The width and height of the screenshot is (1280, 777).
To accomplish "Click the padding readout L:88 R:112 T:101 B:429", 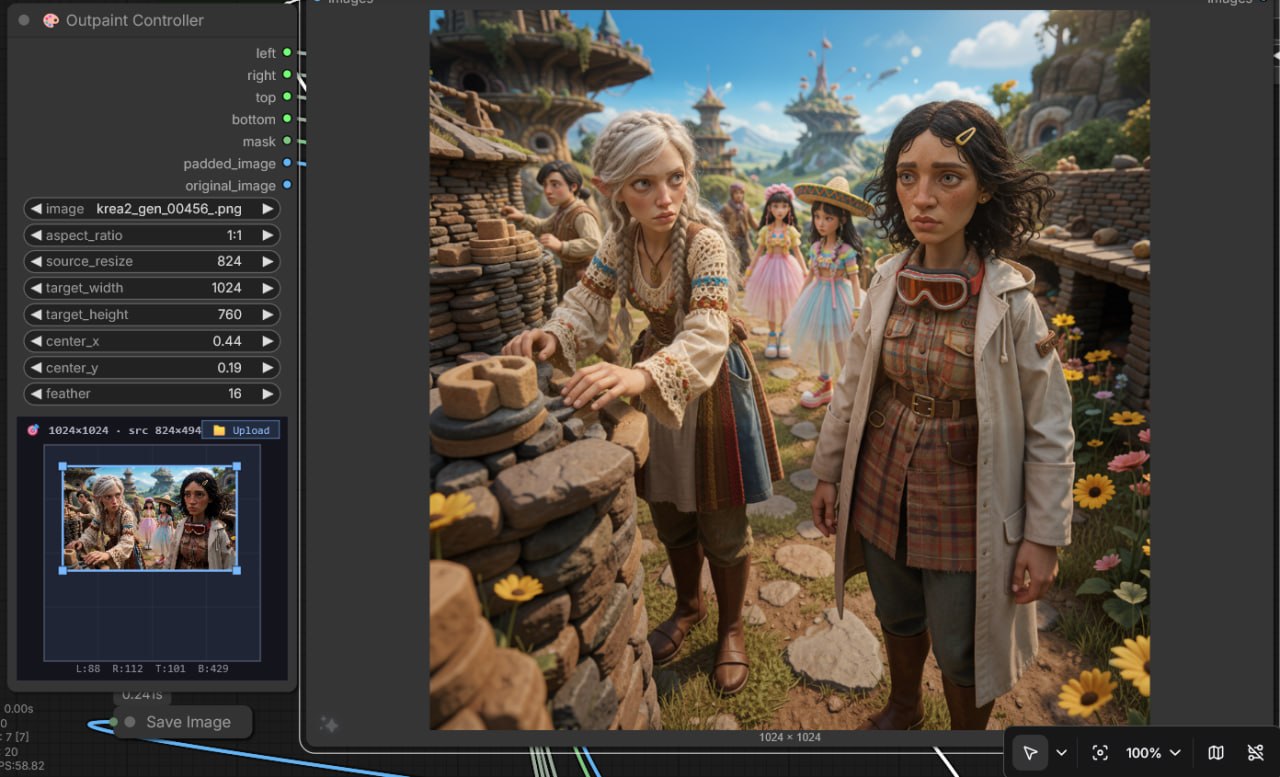I will click(152, 668).
